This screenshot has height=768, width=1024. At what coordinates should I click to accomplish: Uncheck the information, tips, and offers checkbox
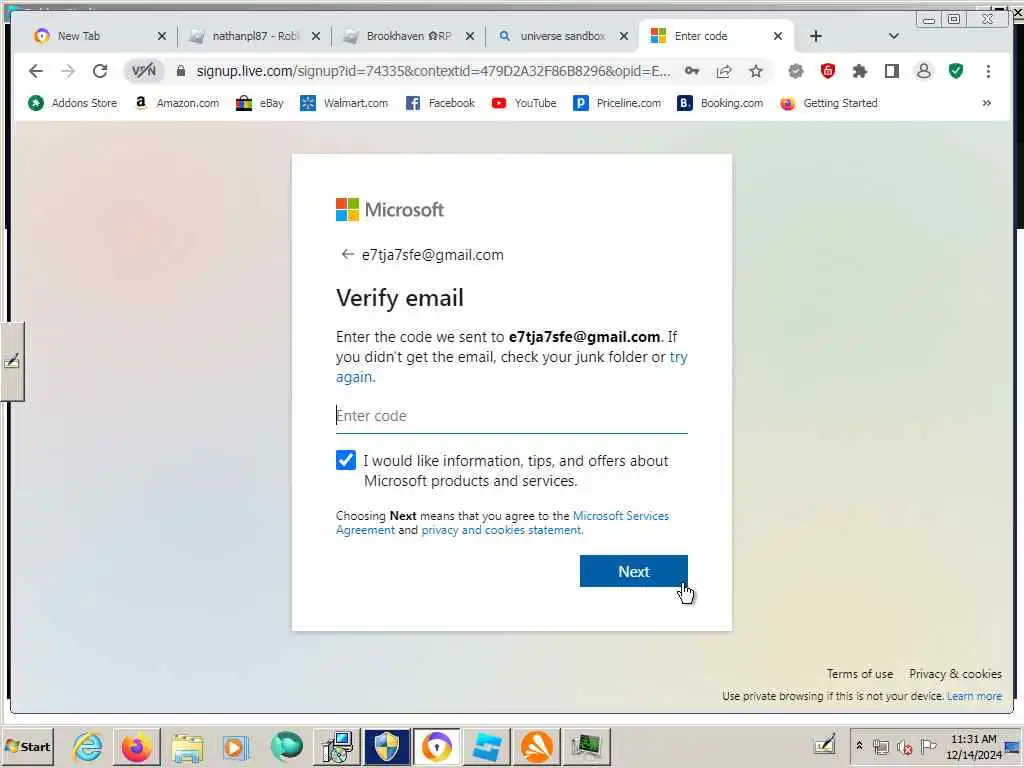[x=346, y=460]
